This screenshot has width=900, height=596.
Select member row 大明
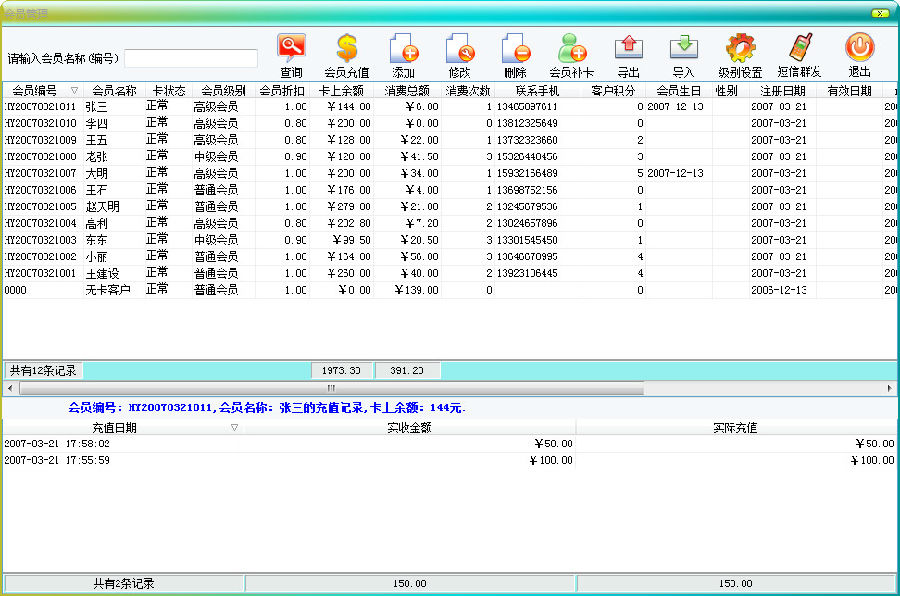coord(449,173)
